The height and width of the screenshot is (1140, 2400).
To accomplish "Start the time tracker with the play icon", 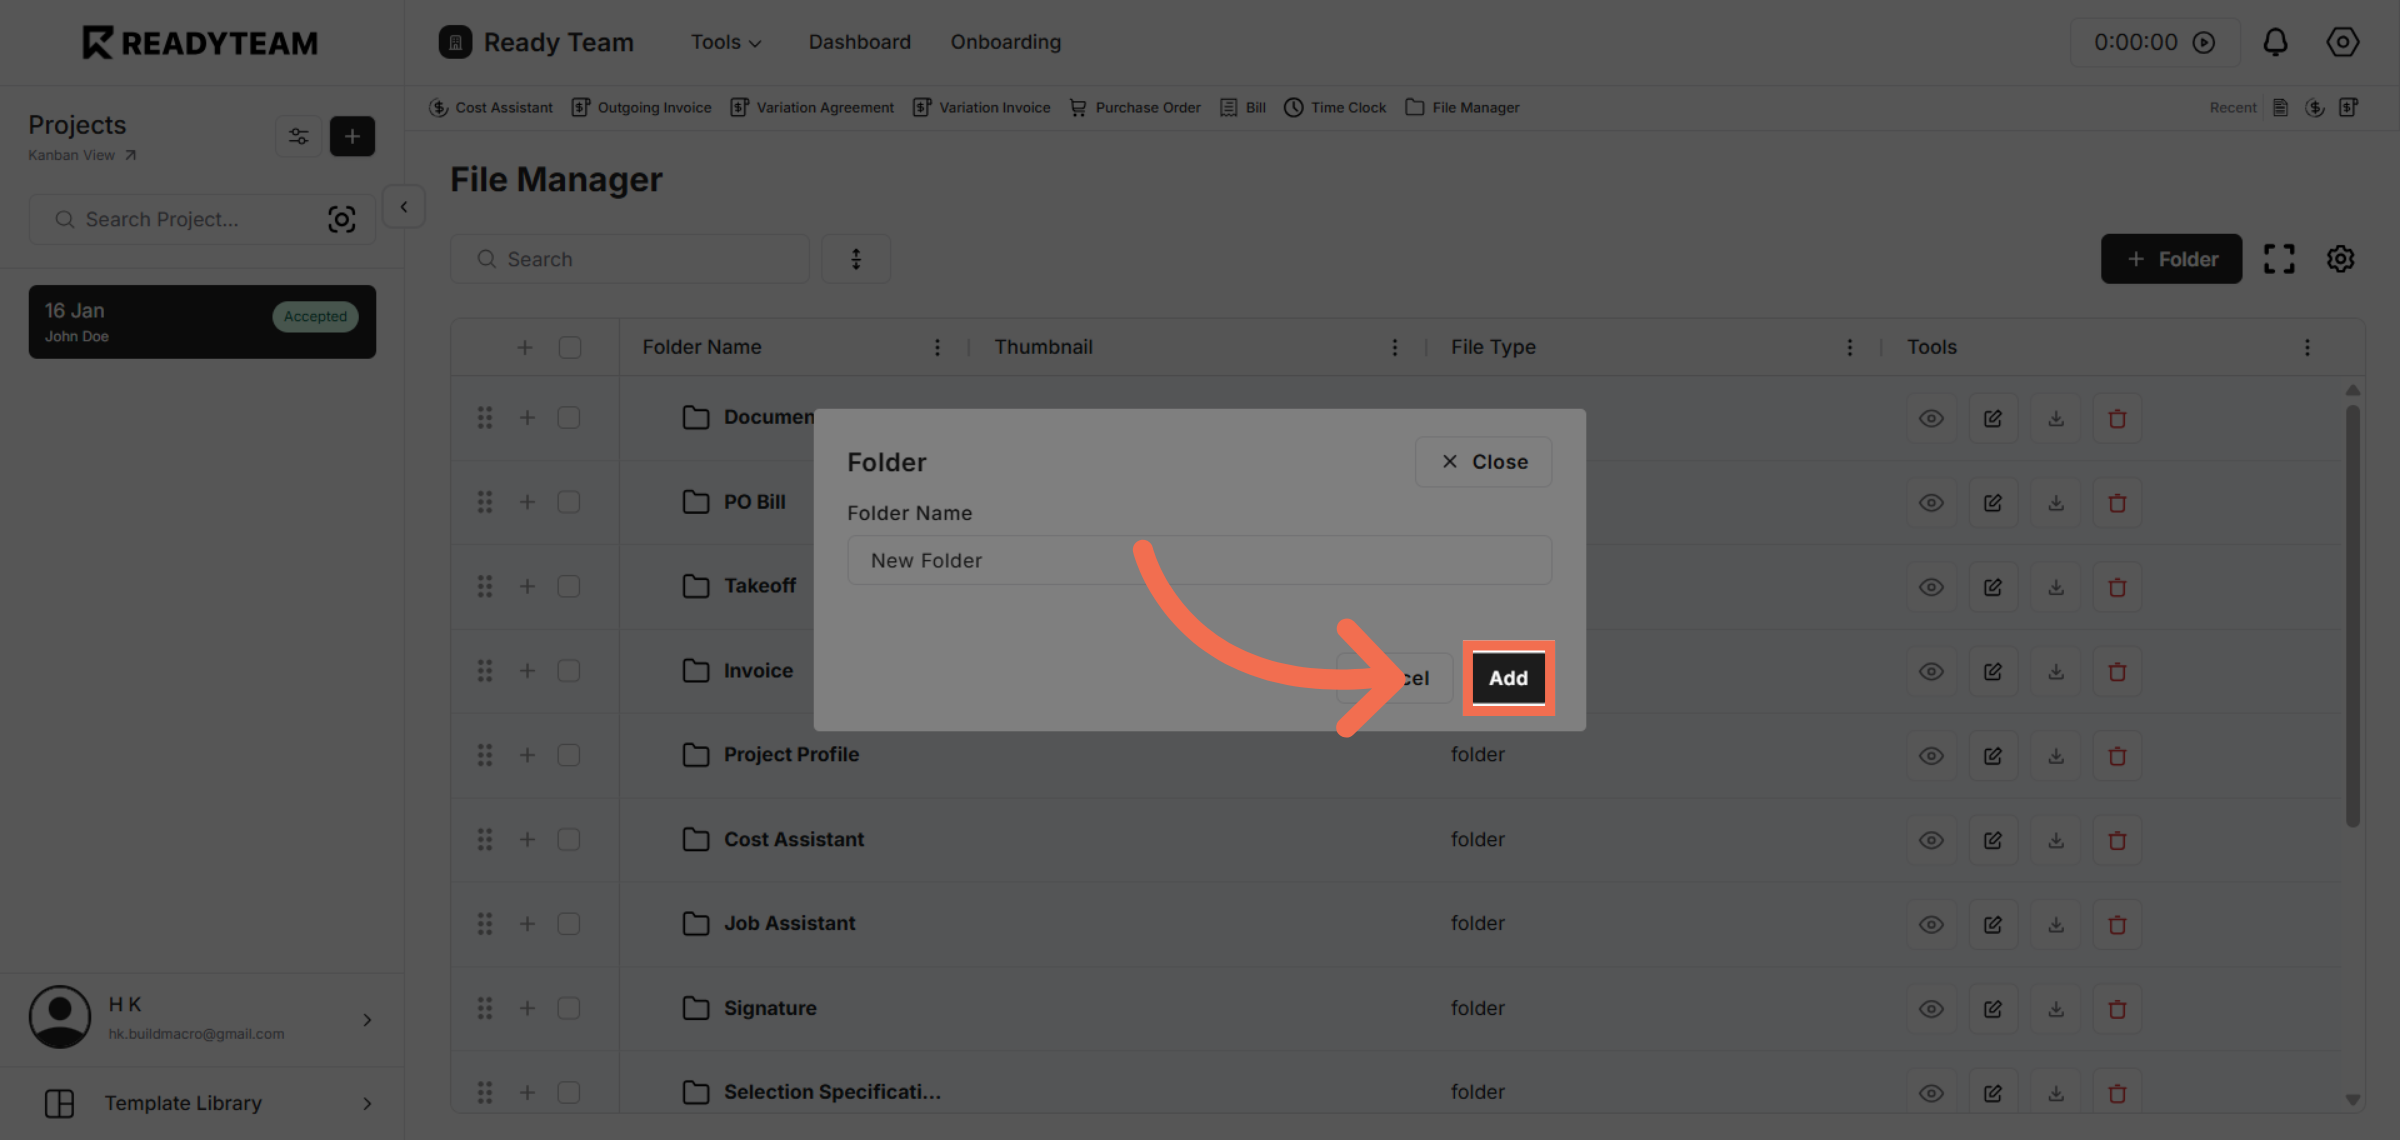I will 2205,42.
